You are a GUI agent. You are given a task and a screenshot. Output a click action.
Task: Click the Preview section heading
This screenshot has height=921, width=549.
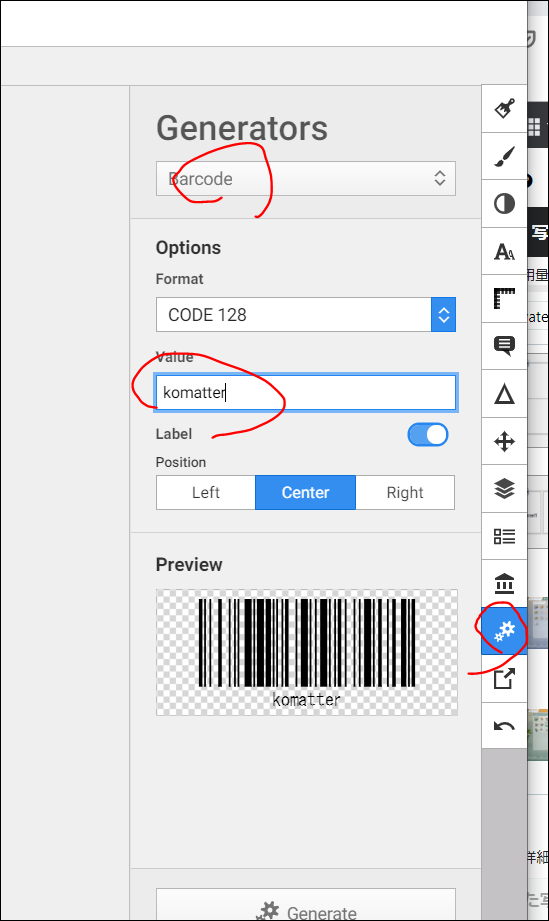click(x=189, y=564)
